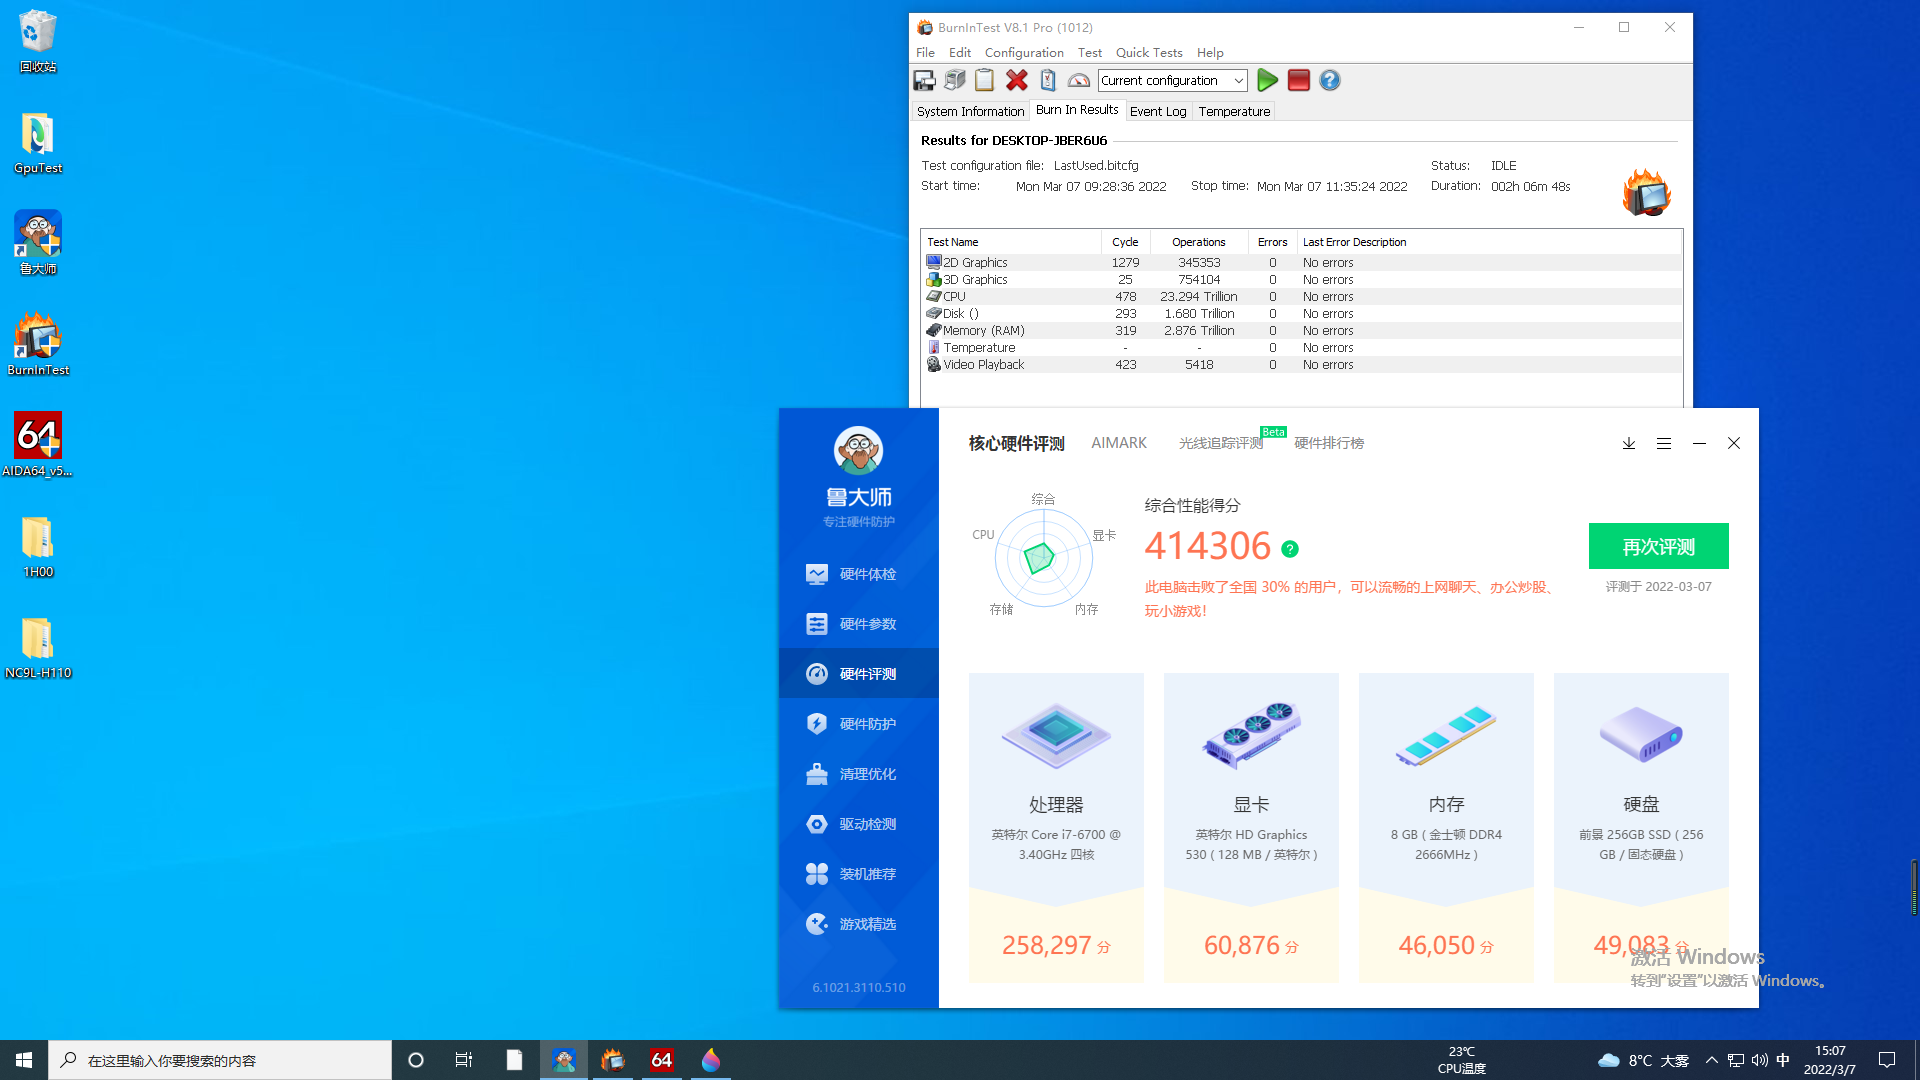The image size is (1920, 1080).
Task: Click the Windows taskbar search box
Action: tap(220, 1060)
